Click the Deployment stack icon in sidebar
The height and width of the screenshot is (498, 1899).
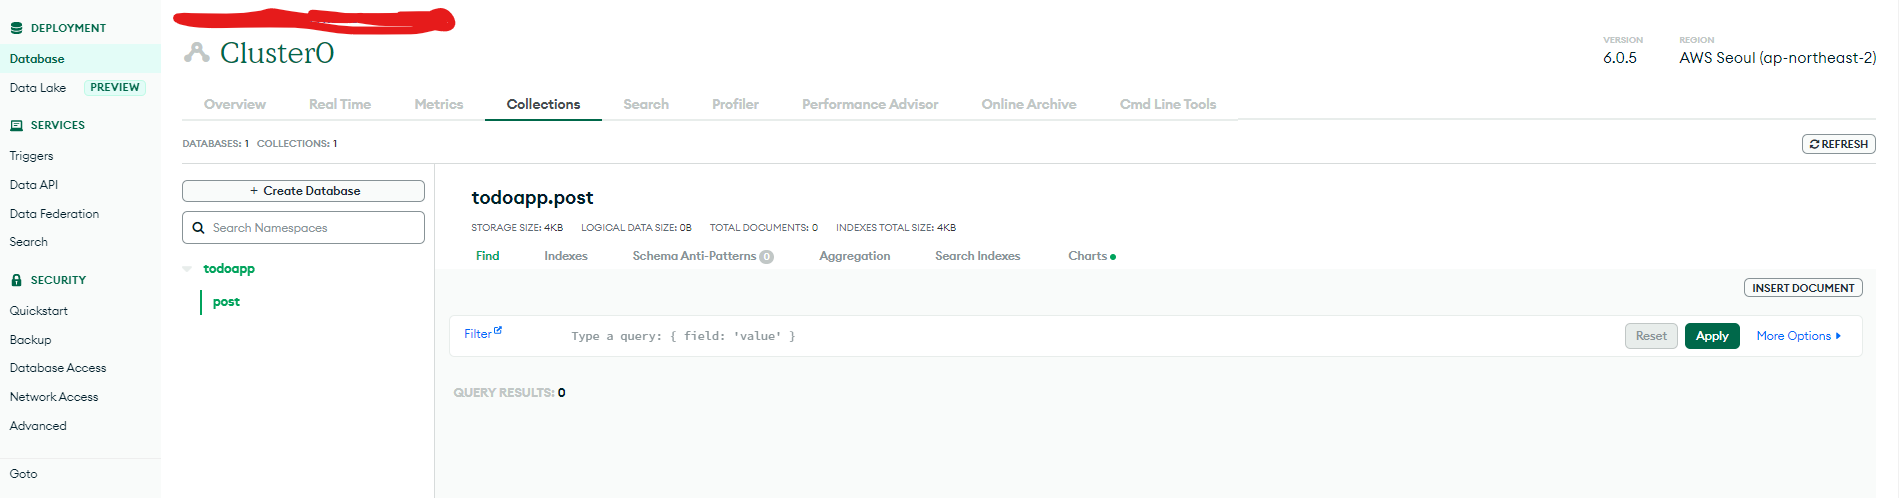16,28
